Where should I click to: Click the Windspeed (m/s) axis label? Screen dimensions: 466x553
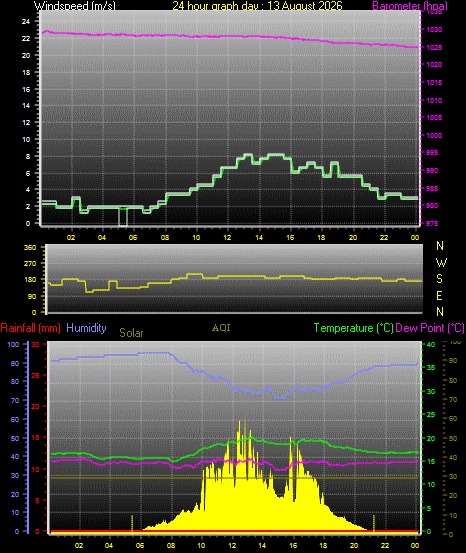(74, 5)
